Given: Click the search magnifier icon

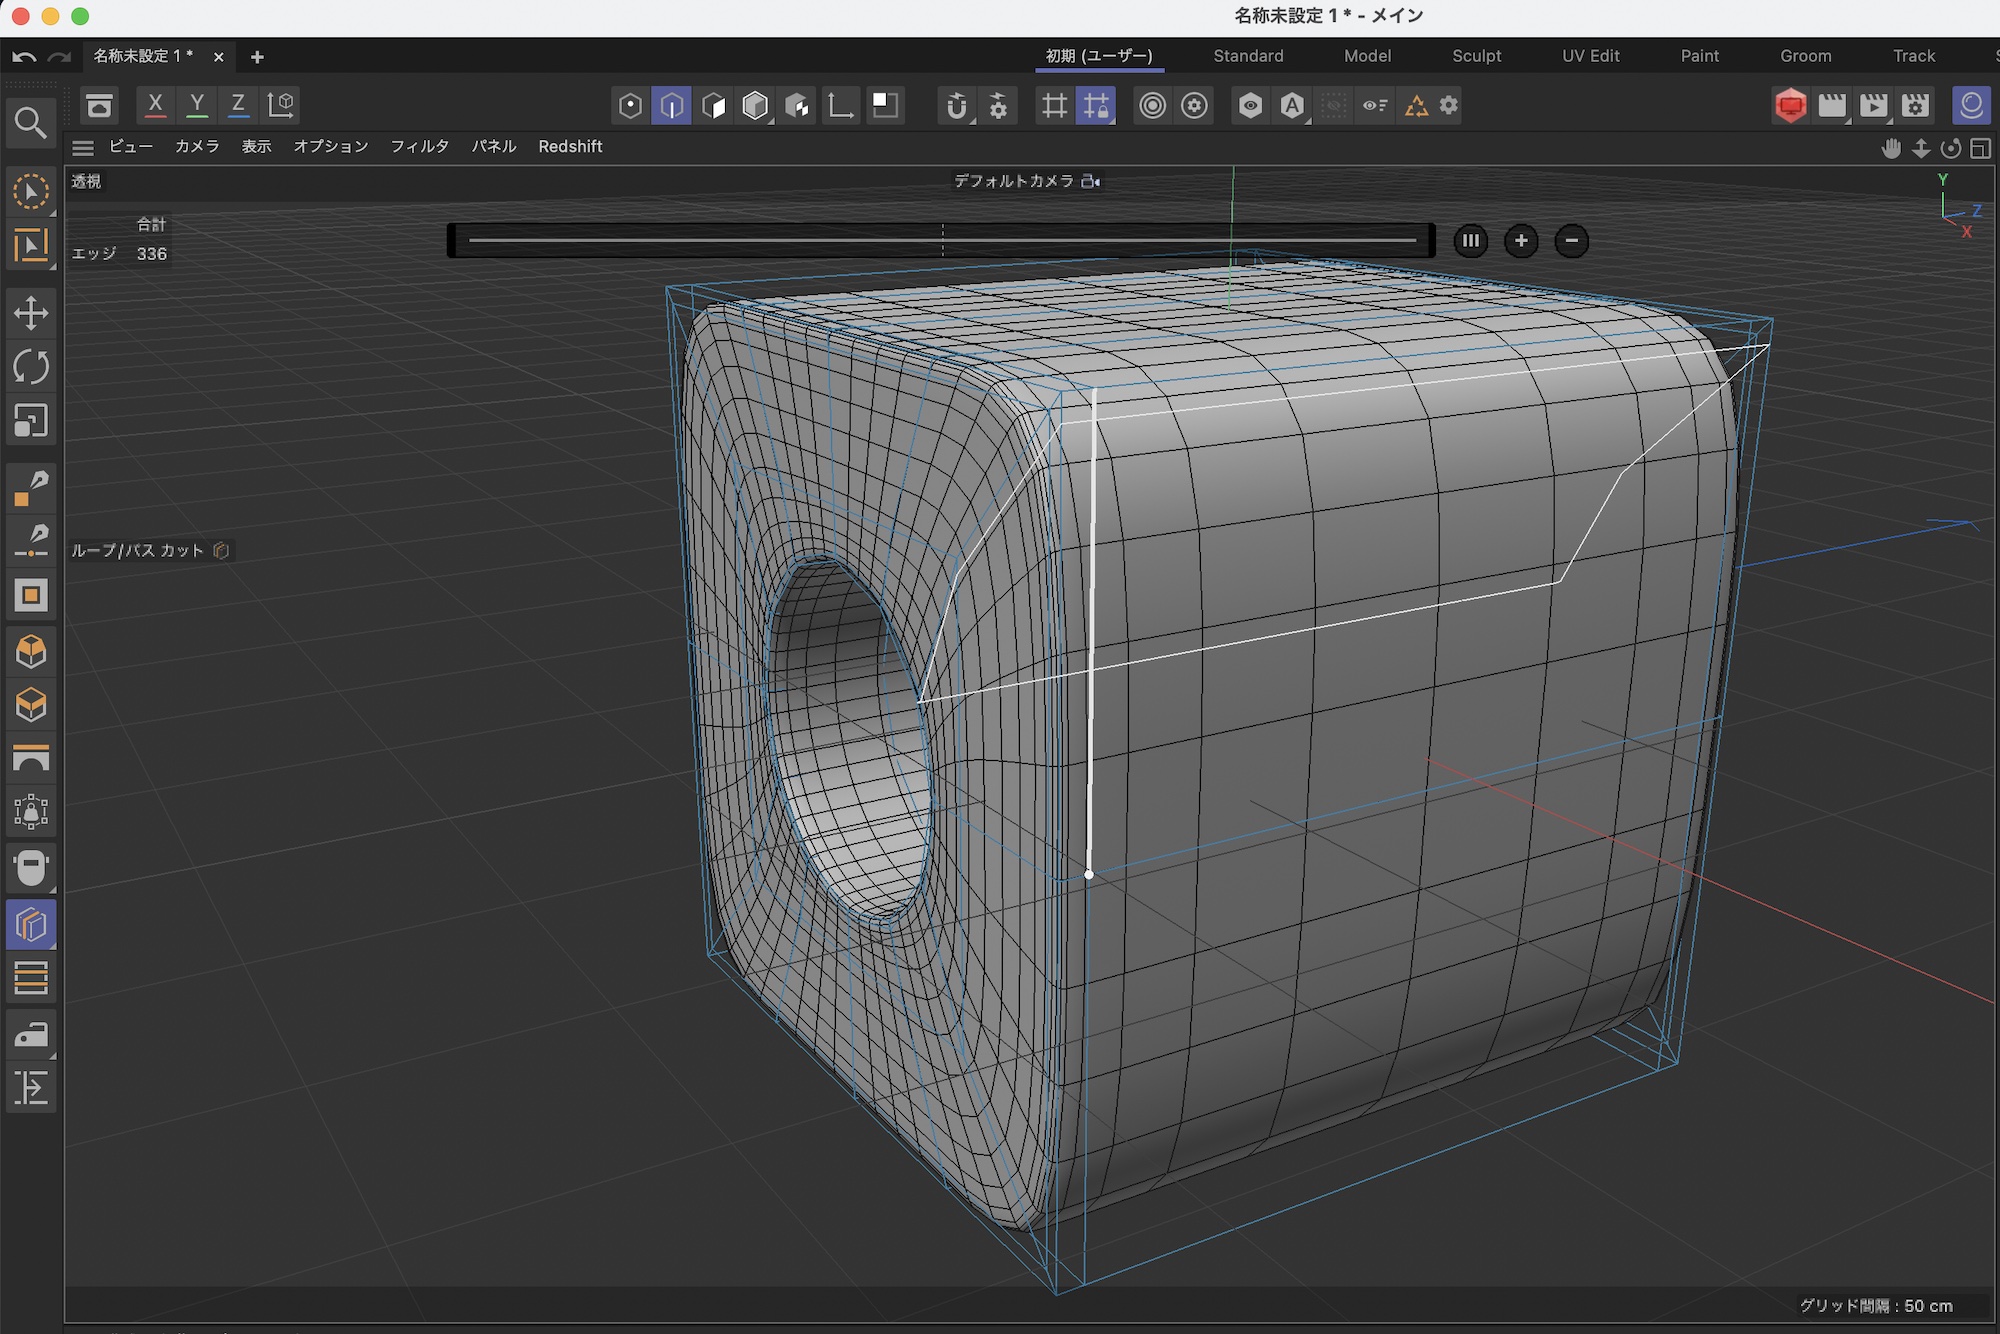Looking at the screenshot, I should coord(30,123).
